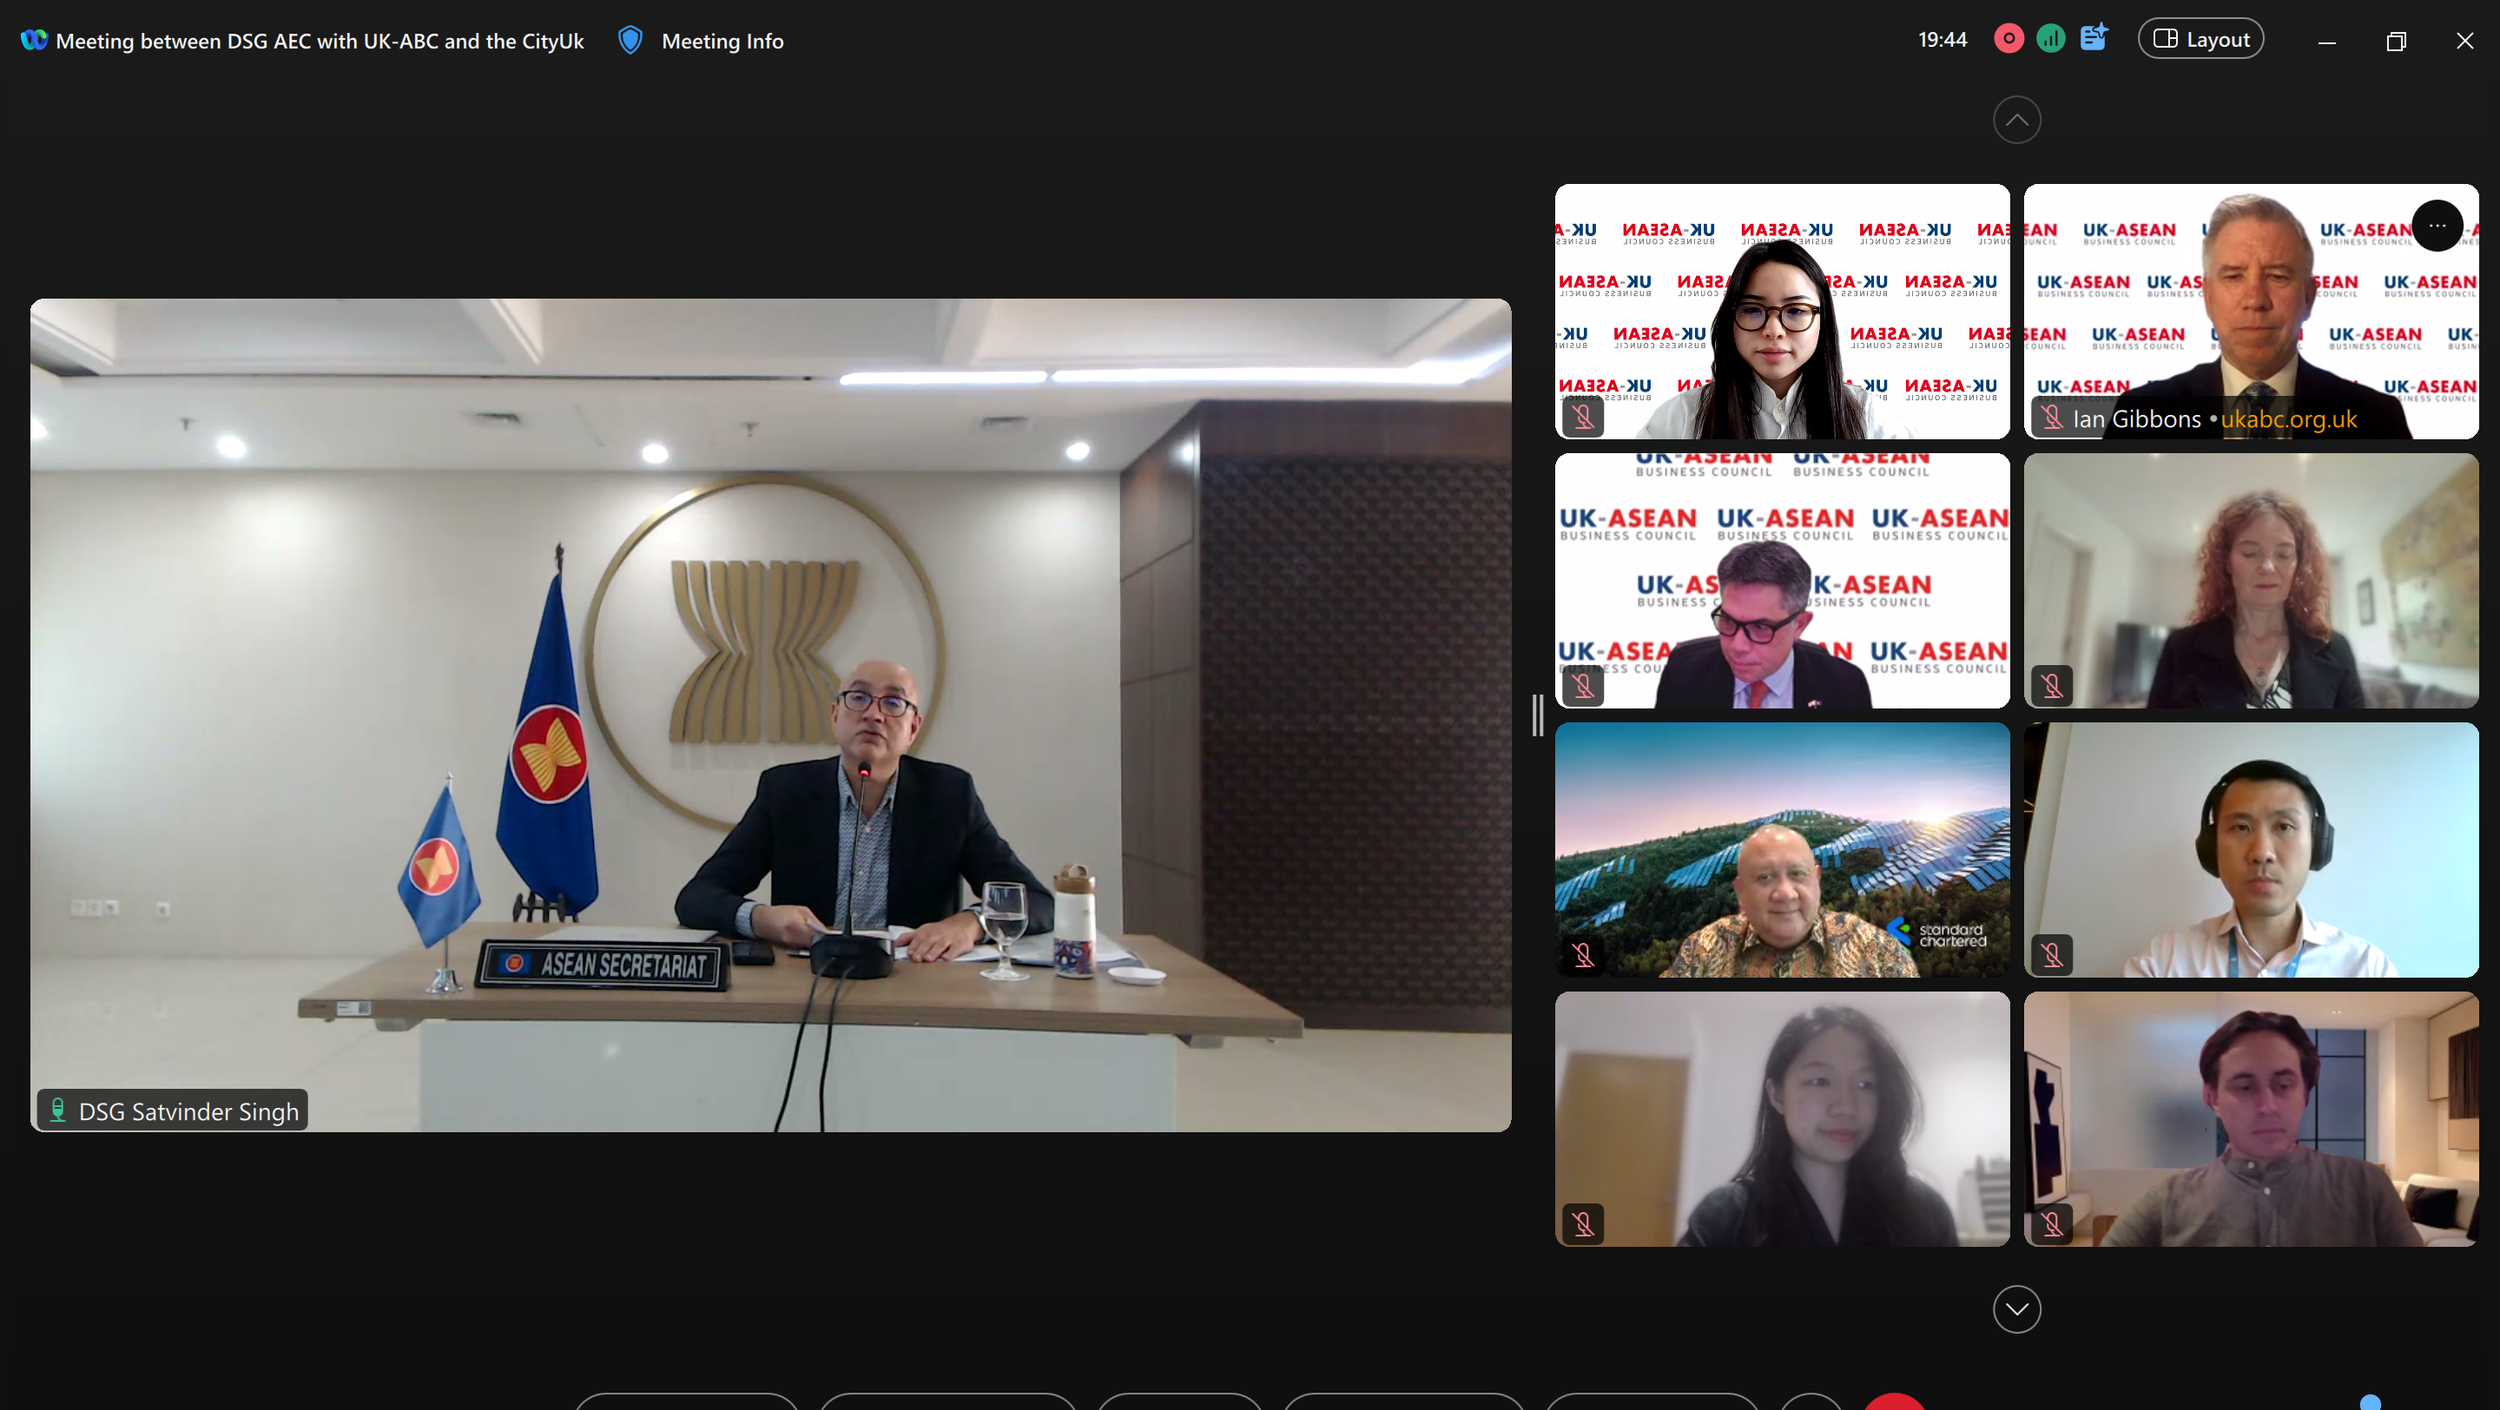Click the green microphone icon beside DSG Satvinder Singh
The width and height of the screenshot is (2500, 1410).
click(x=58, y=1110)
